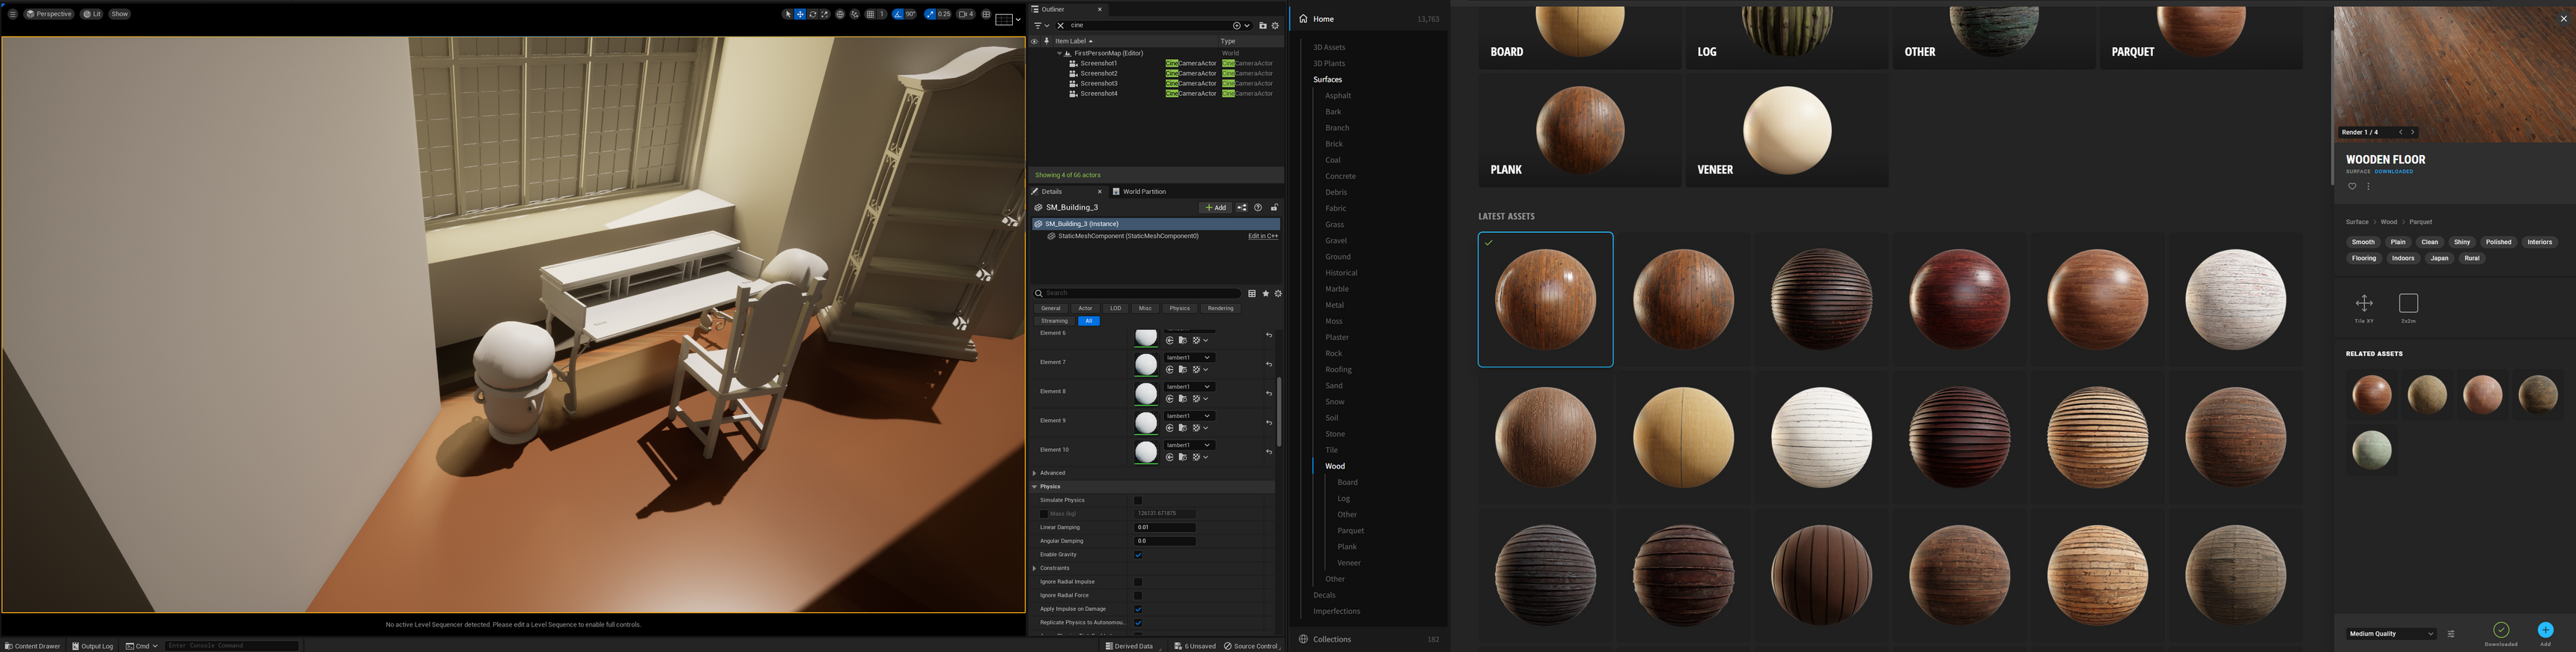Select Screenshot3 camera actor in Outliner
Viewport: 2576px width, 652px height.
point(1099,83)
